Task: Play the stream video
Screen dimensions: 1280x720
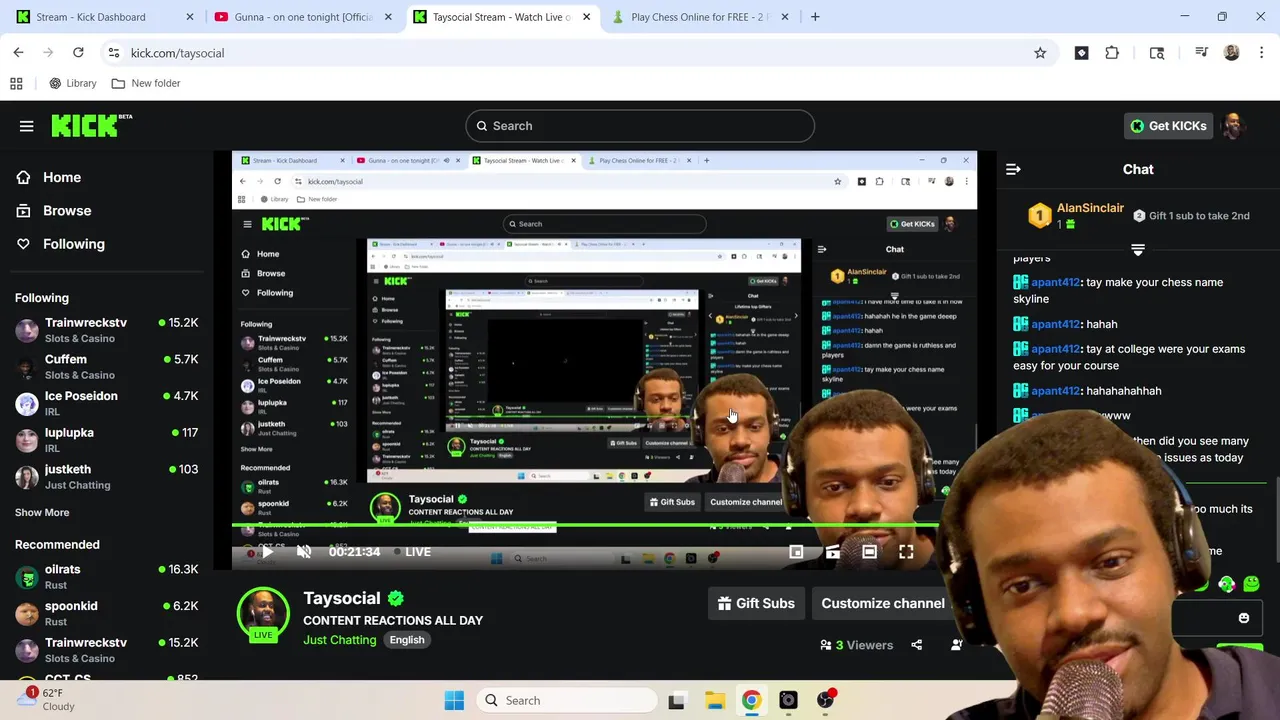Action: (x=267, y=552)
